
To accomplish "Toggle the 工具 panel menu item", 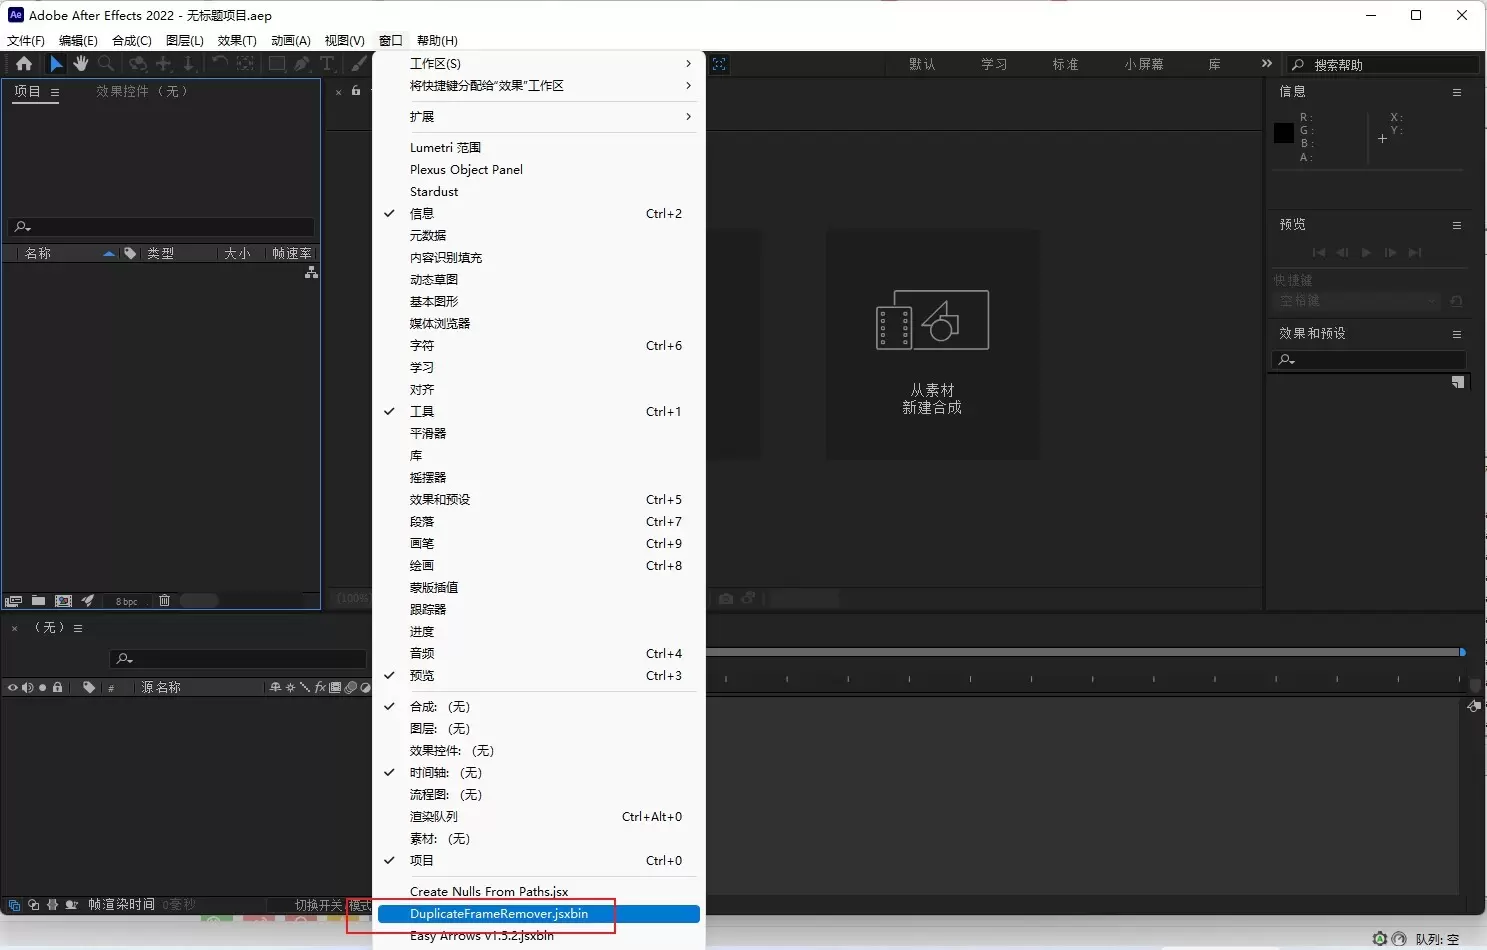I will [538, 412].
